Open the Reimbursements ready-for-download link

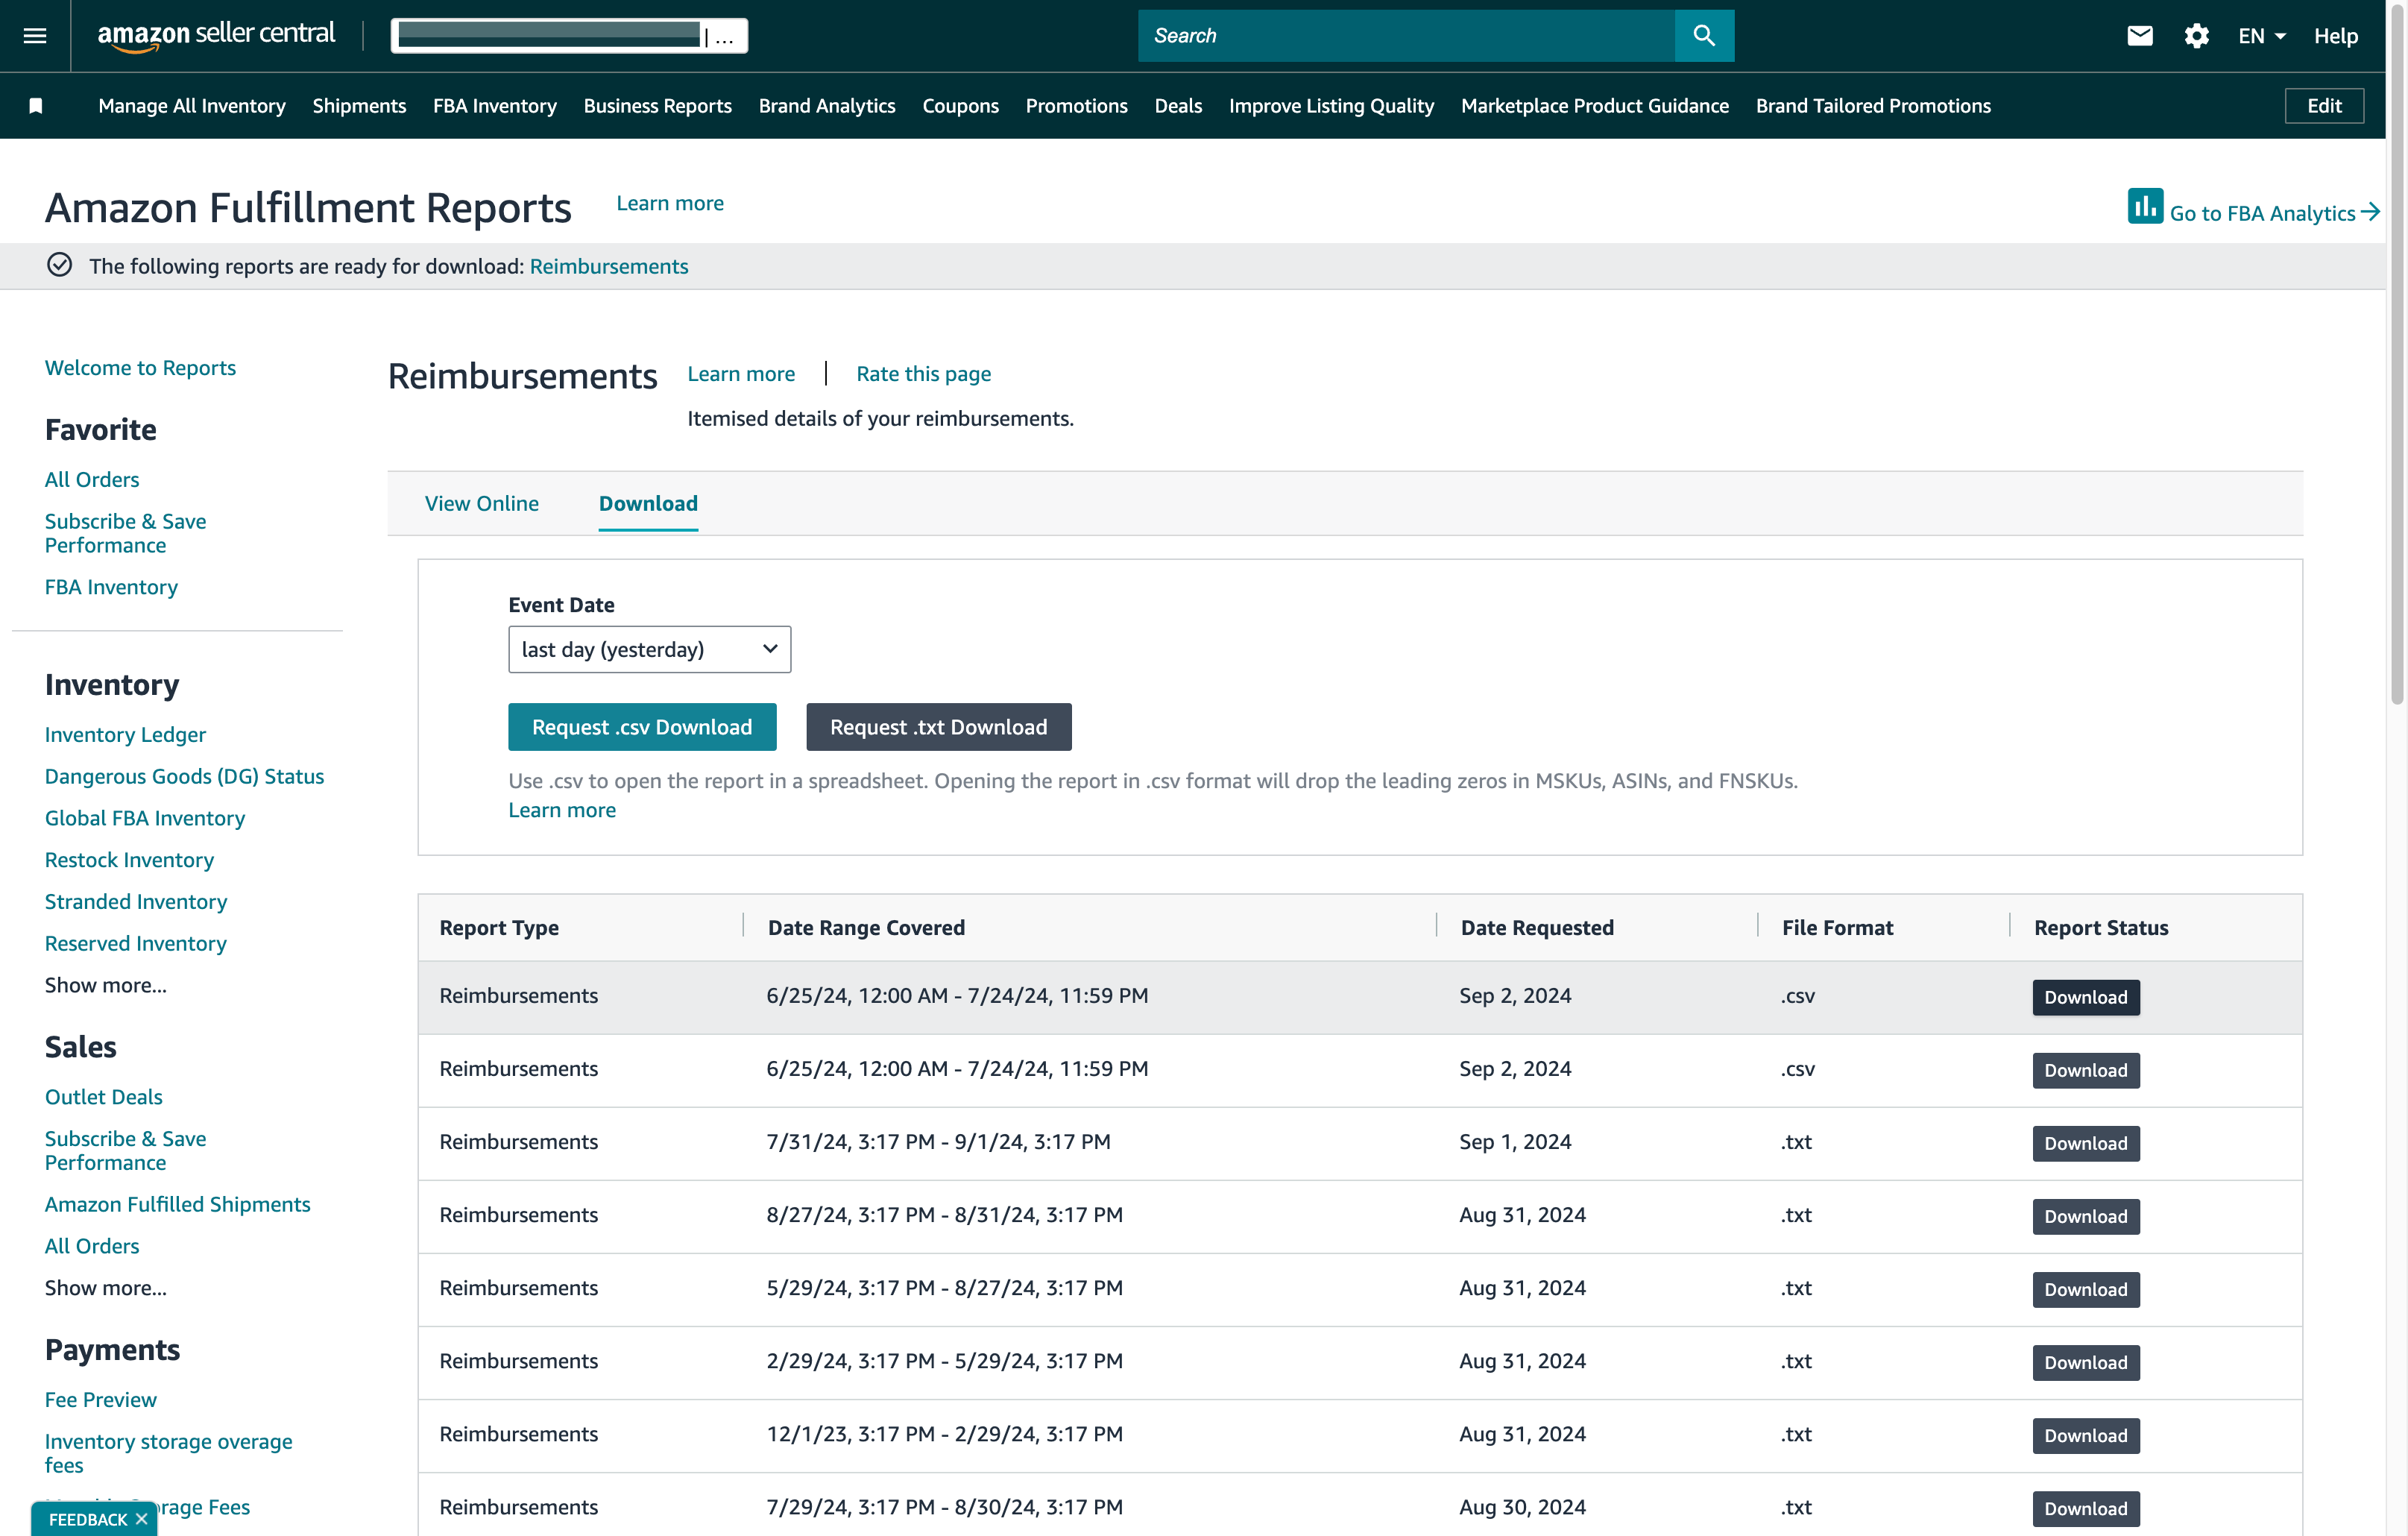click(x=609, y=266)
